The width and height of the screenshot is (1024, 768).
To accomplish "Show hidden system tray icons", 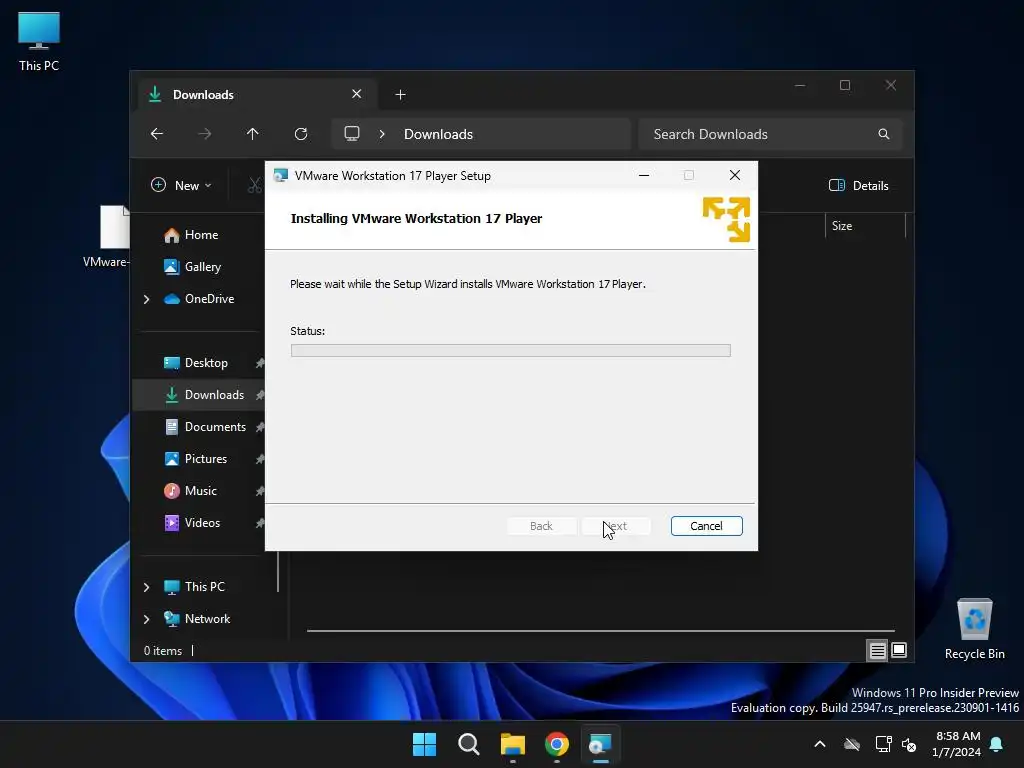I will click(820, 744).
